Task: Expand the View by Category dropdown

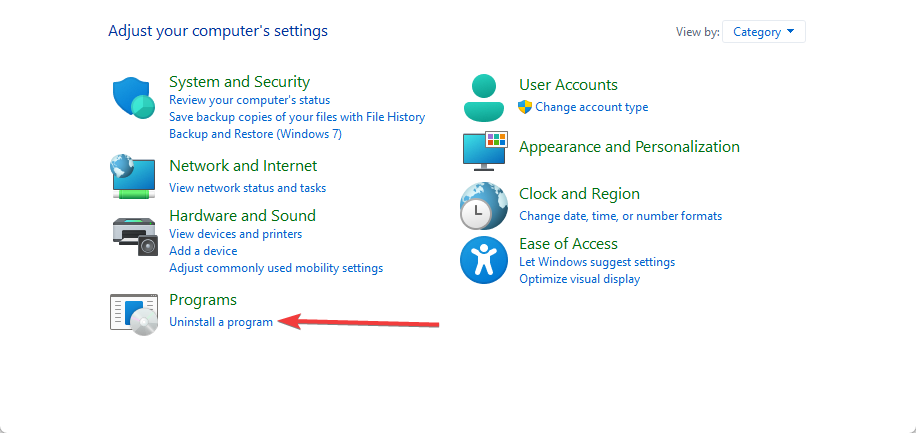Action: point(764,32)
